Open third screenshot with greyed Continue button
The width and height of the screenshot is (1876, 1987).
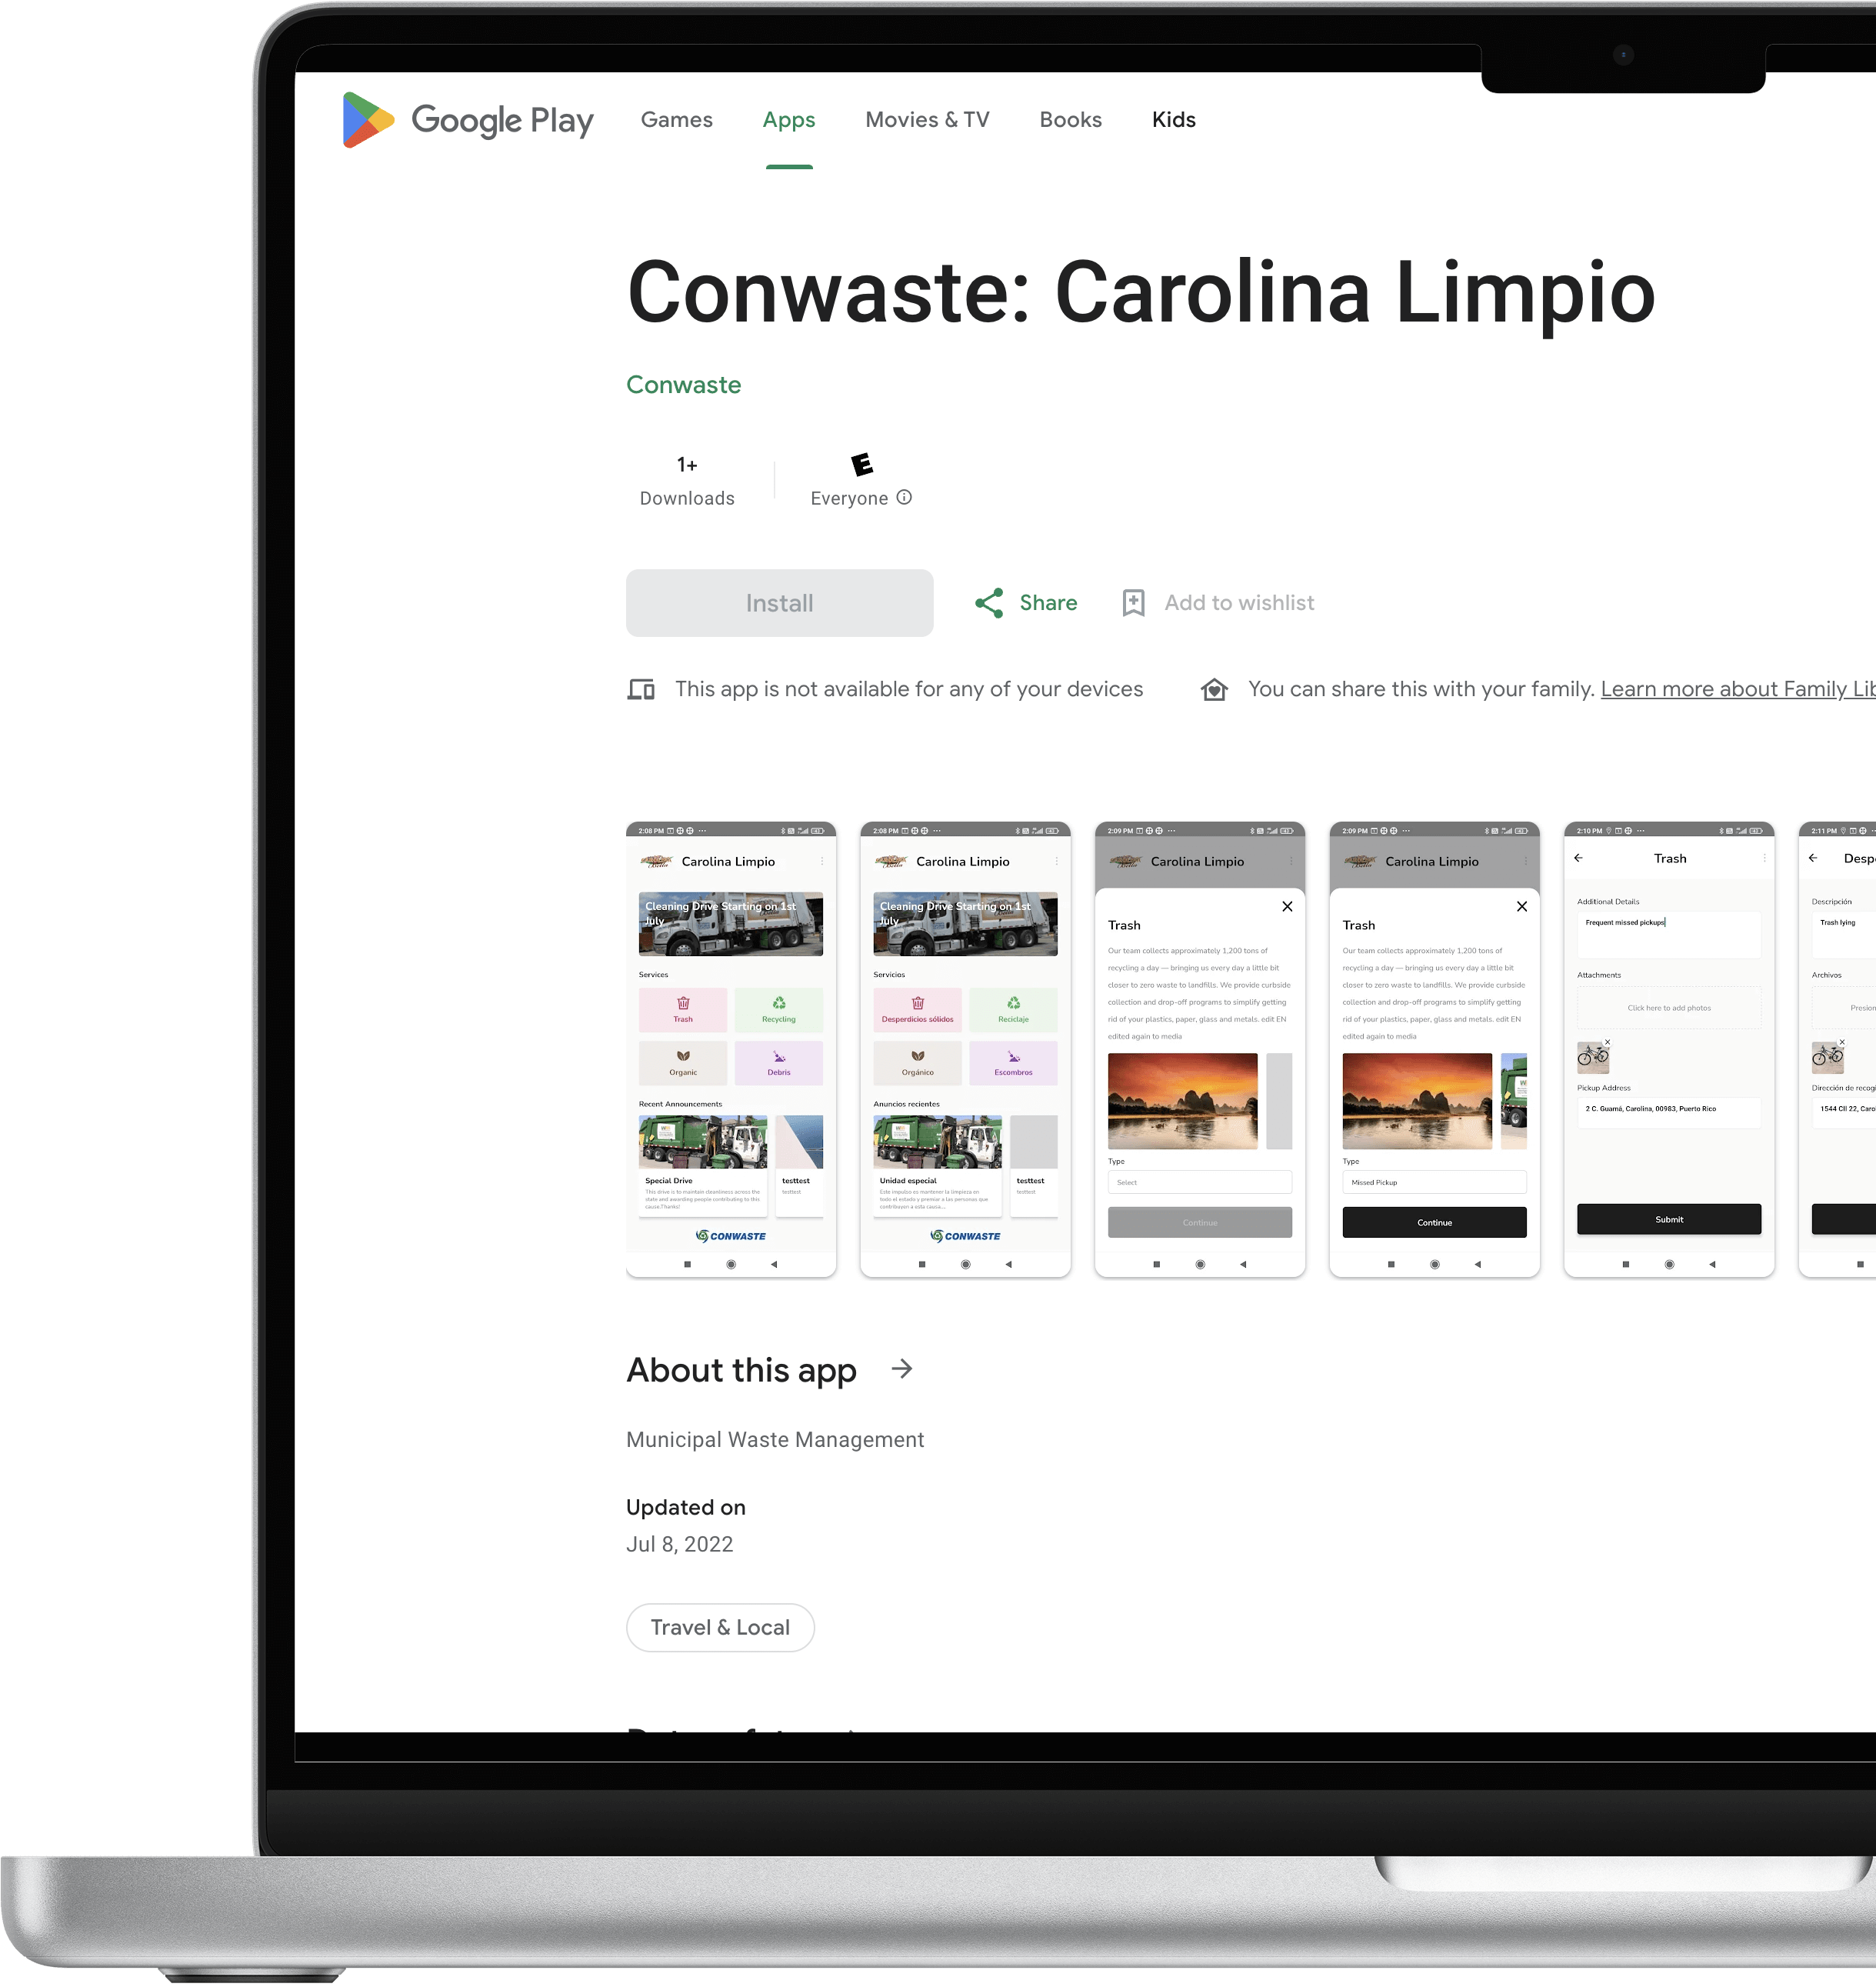click(x=1200, y=1050)
